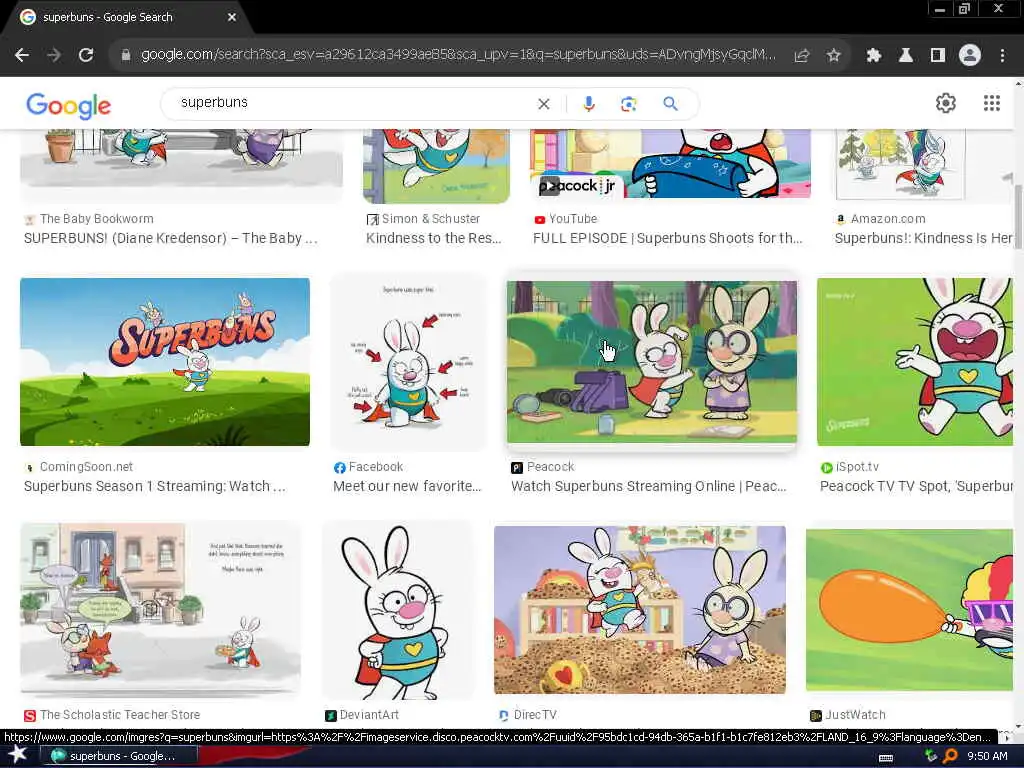This screenshot has height=768, width=1024.
Task: Click the orange search tray icon
Action: [x=951, y=756]
